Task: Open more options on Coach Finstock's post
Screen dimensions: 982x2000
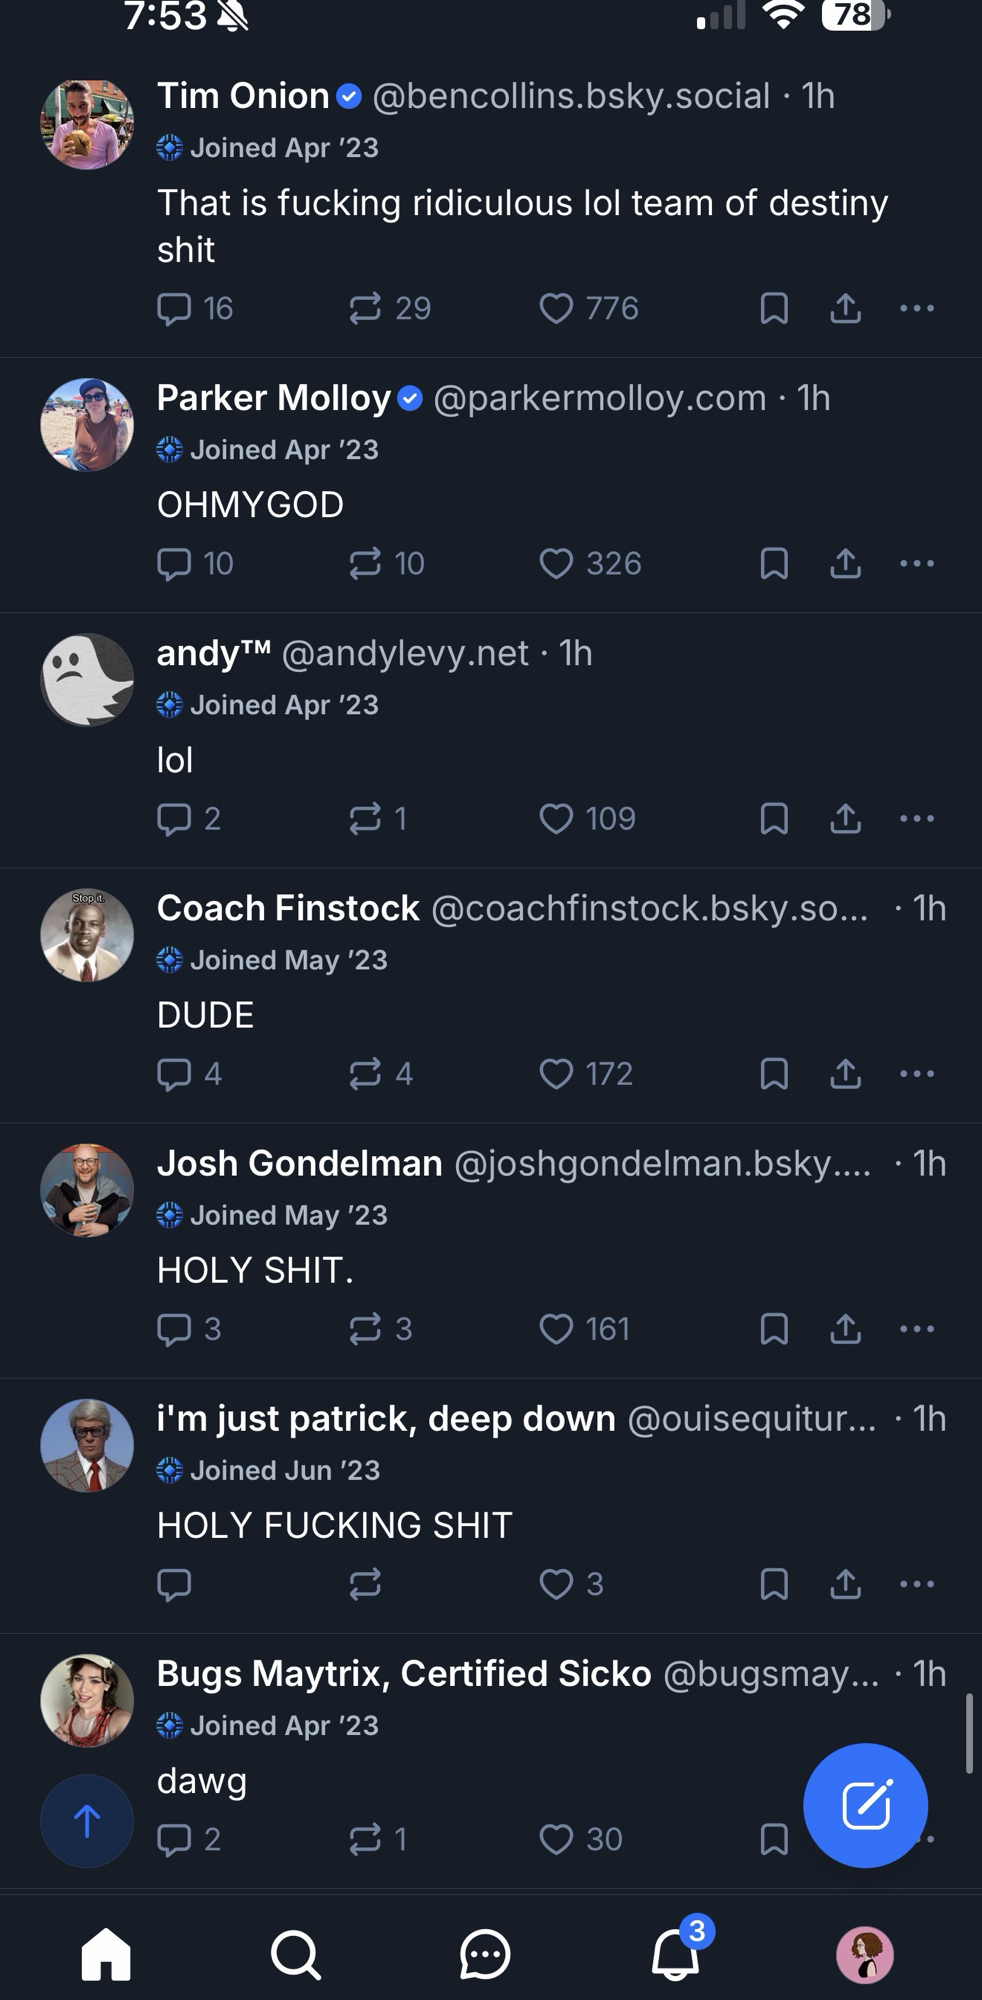Action: (916, 1074)
